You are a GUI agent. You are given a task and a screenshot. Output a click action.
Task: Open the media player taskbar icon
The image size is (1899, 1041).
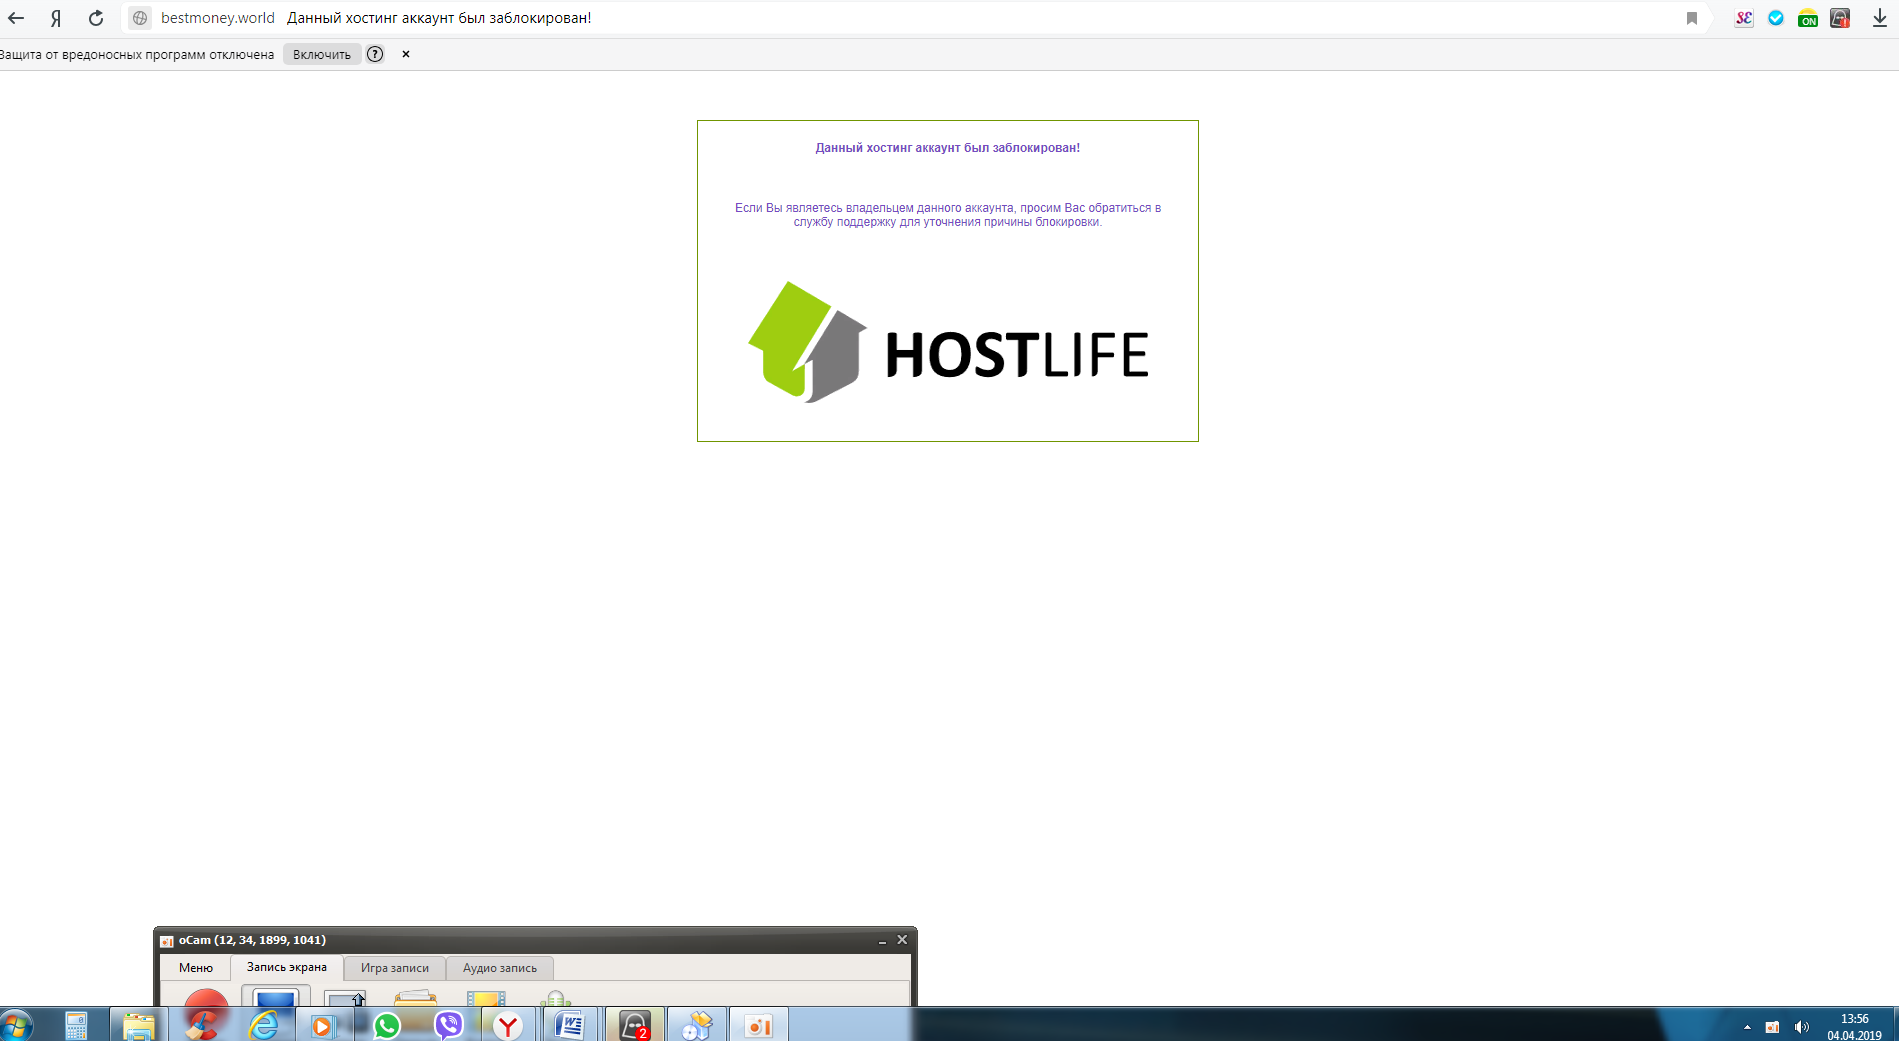click(x=324, y=1025)
